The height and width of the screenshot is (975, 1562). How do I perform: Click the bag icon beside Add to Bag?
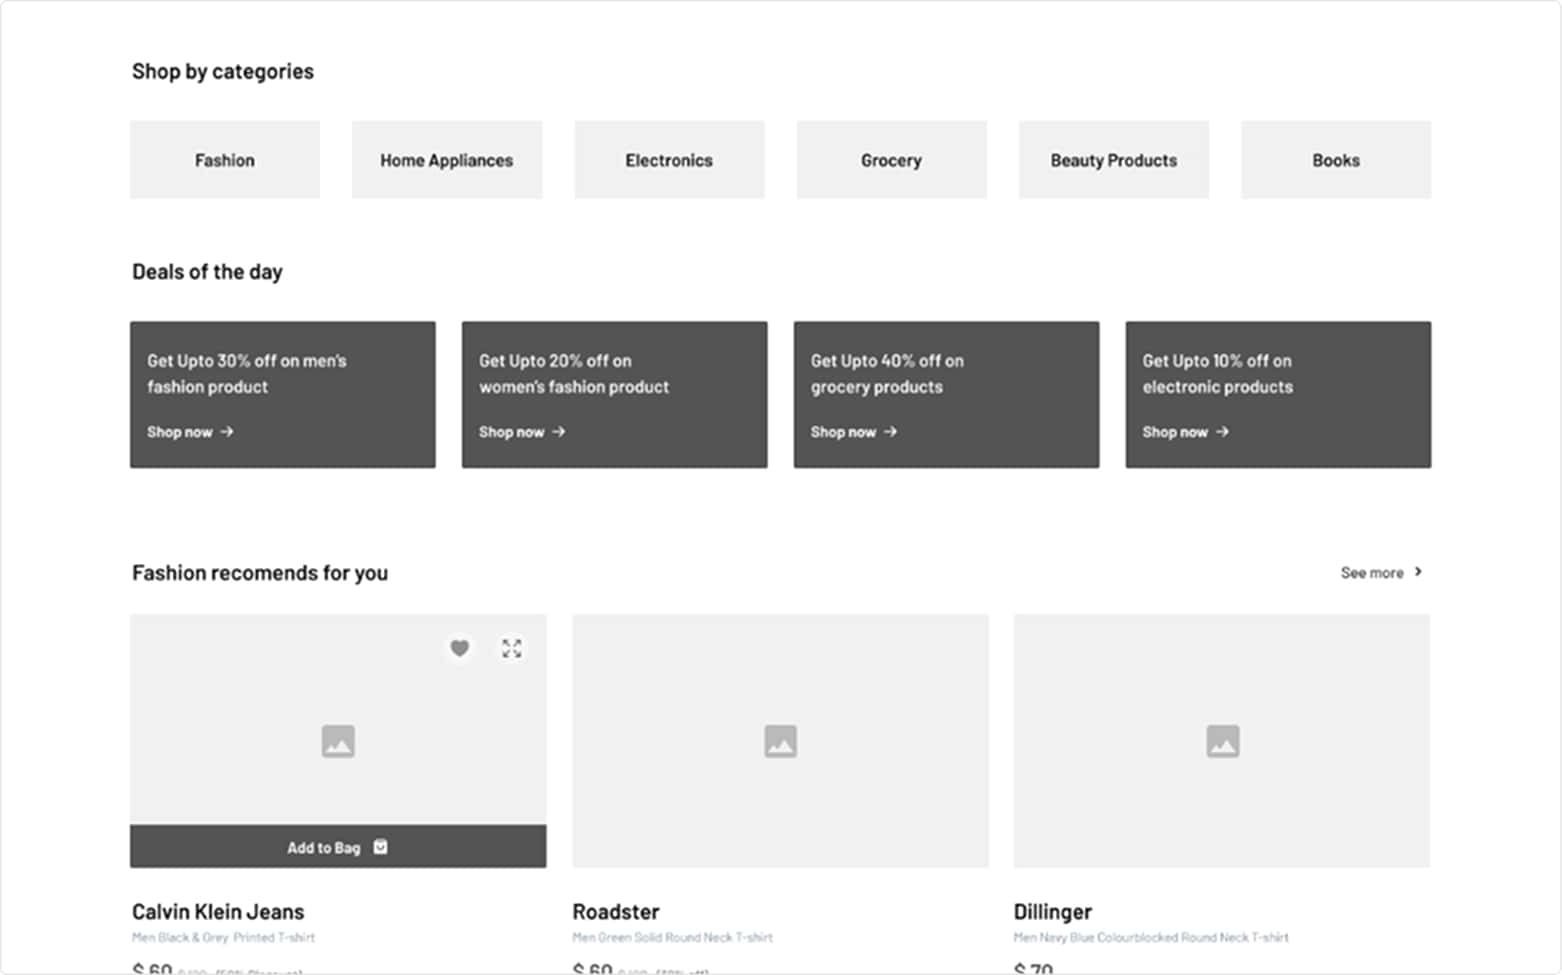point(380,847)
